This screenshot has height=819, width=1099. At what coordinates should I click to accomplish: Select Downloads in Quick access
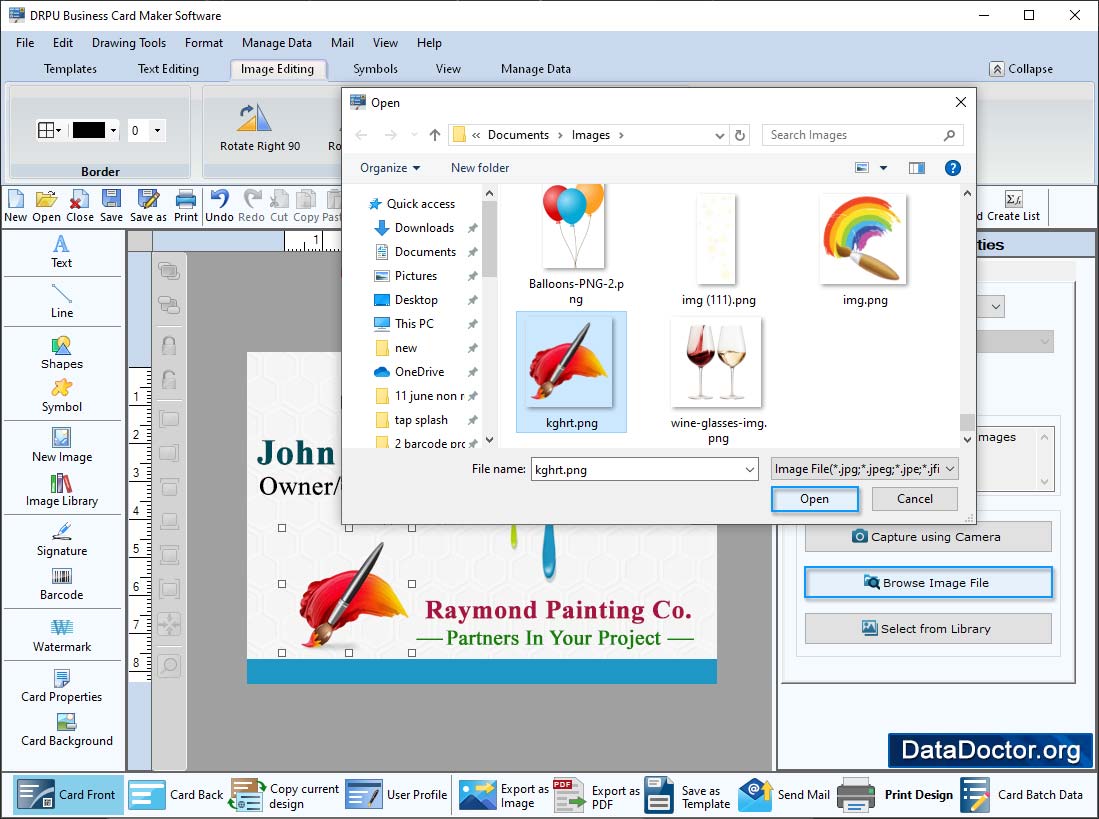coord(423,228)
